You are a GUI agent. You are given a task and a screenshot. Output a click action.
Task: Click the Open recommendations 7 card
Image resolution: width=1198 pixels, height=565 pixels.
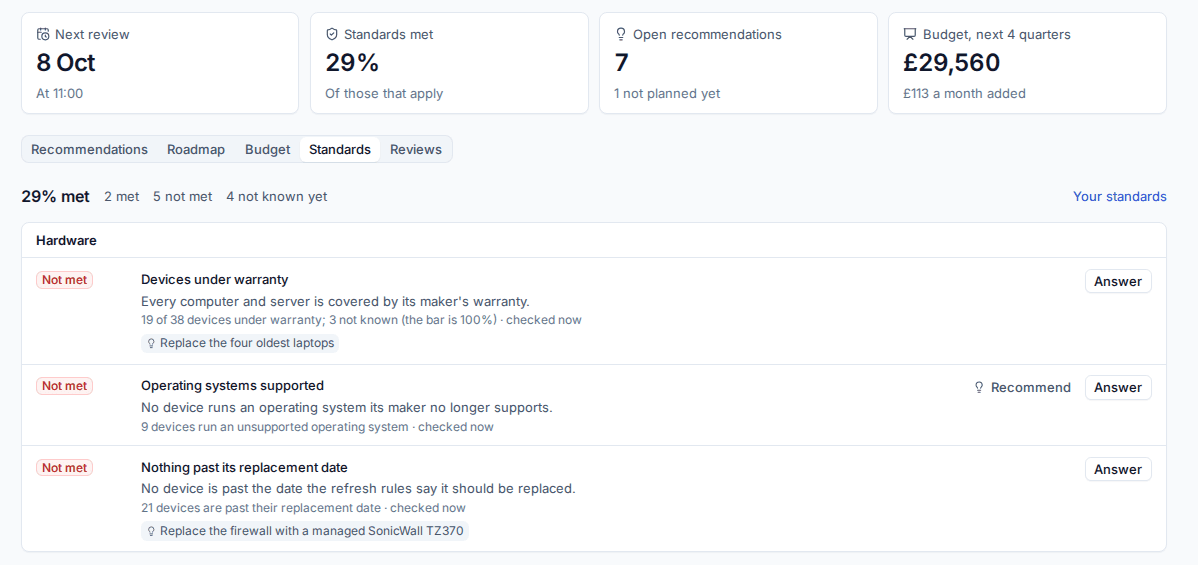coord(738,63)
